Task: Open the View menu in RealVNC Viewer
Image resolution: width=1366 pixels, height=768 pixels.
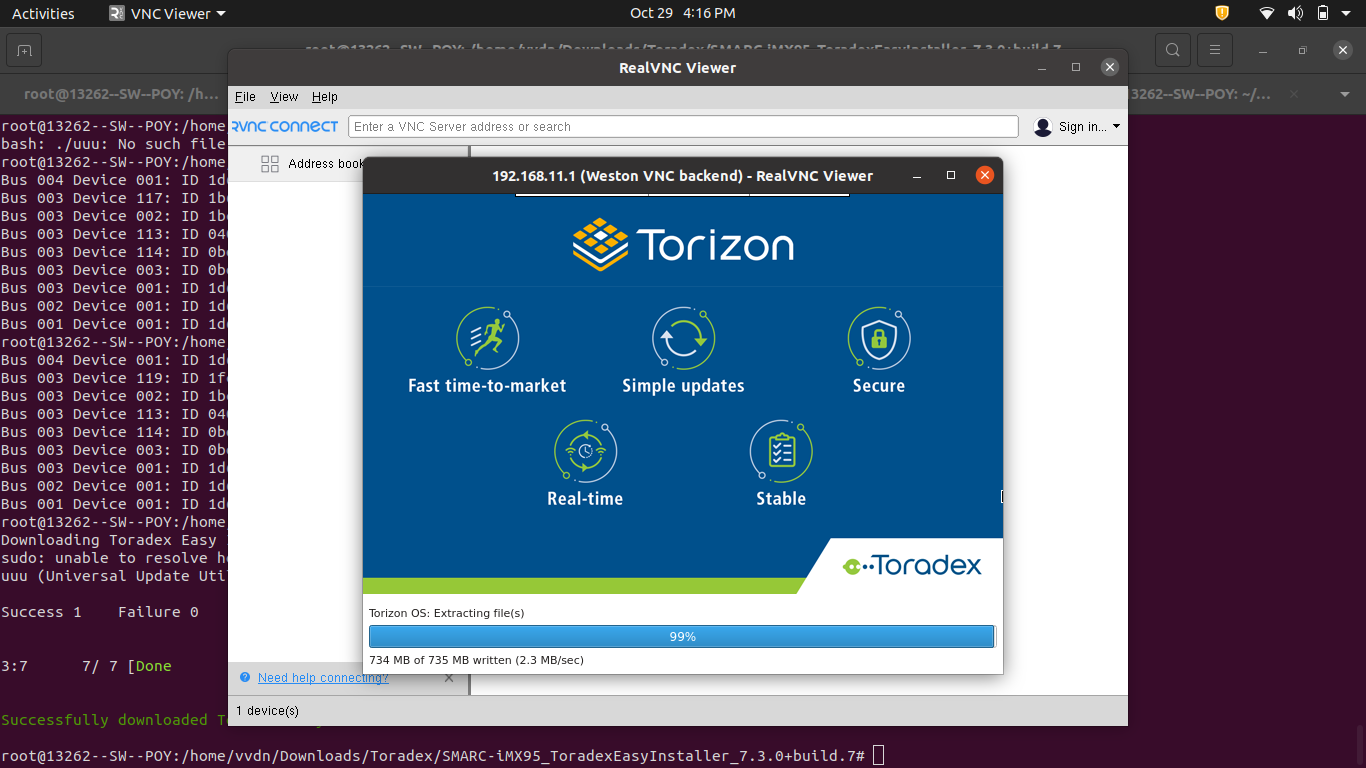Action: 284,97
